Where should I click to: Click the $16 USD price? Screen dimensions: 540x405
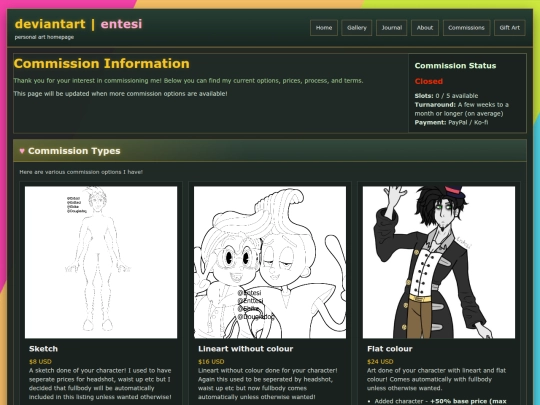point(211,362)
